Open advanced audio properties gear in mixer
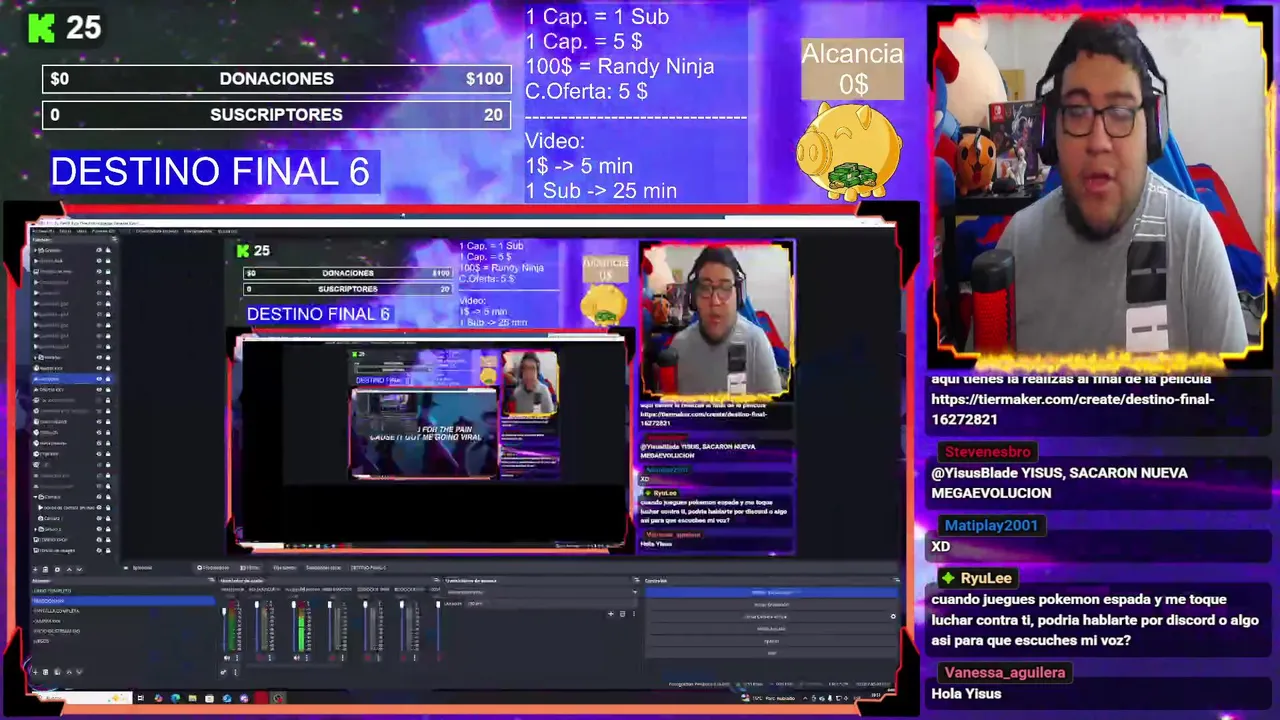This screenshot has width=1280, height=720. click(x=224, y=672)
